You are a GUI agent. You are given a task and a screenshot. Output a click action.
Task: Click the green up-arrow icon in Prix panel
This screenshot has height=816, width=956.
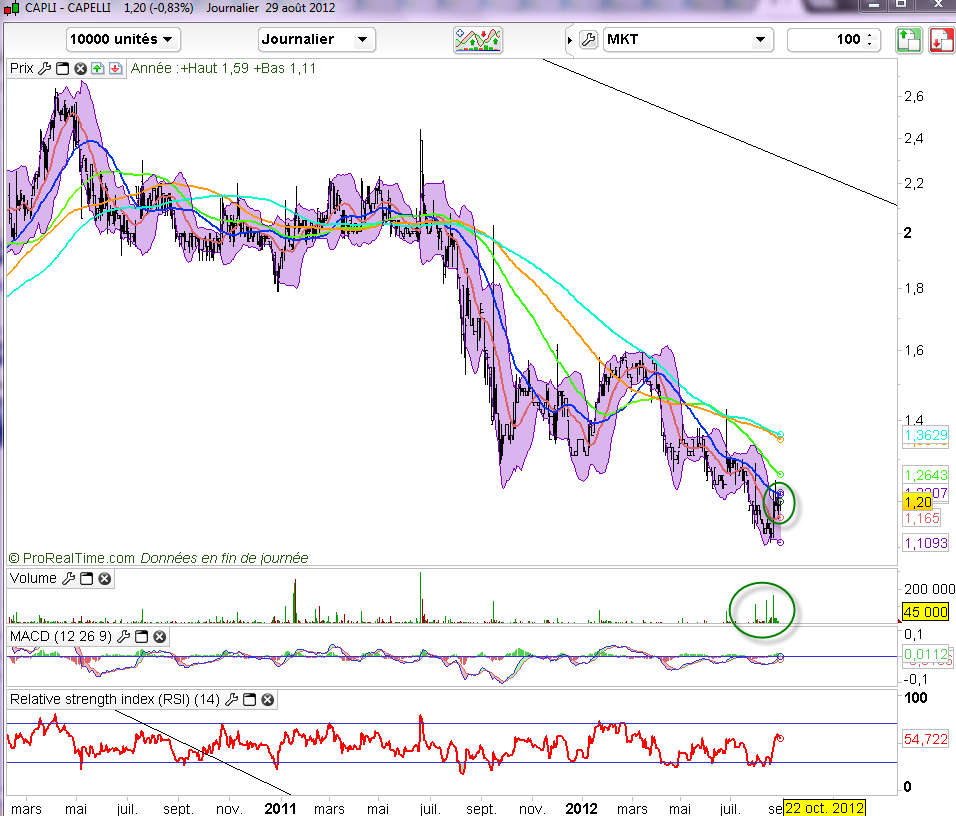point(97,69)
